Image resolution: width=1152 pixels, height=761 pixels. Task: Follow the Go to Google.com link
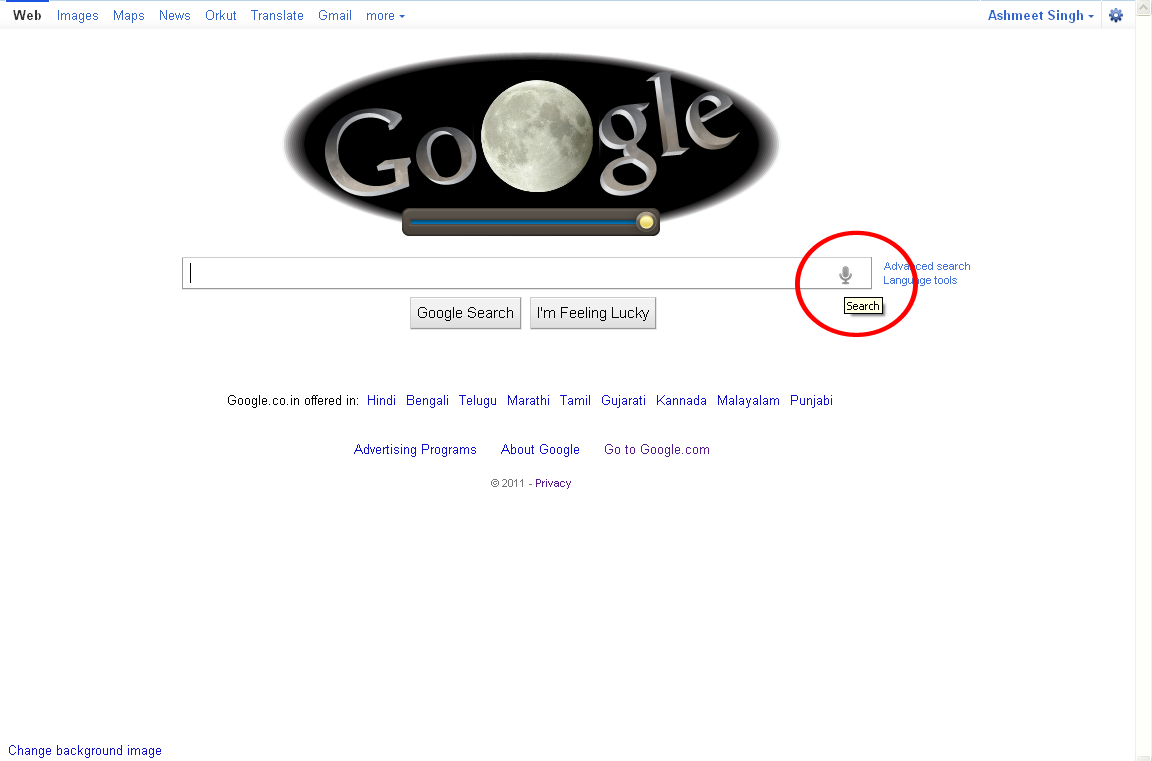point(657,450)
